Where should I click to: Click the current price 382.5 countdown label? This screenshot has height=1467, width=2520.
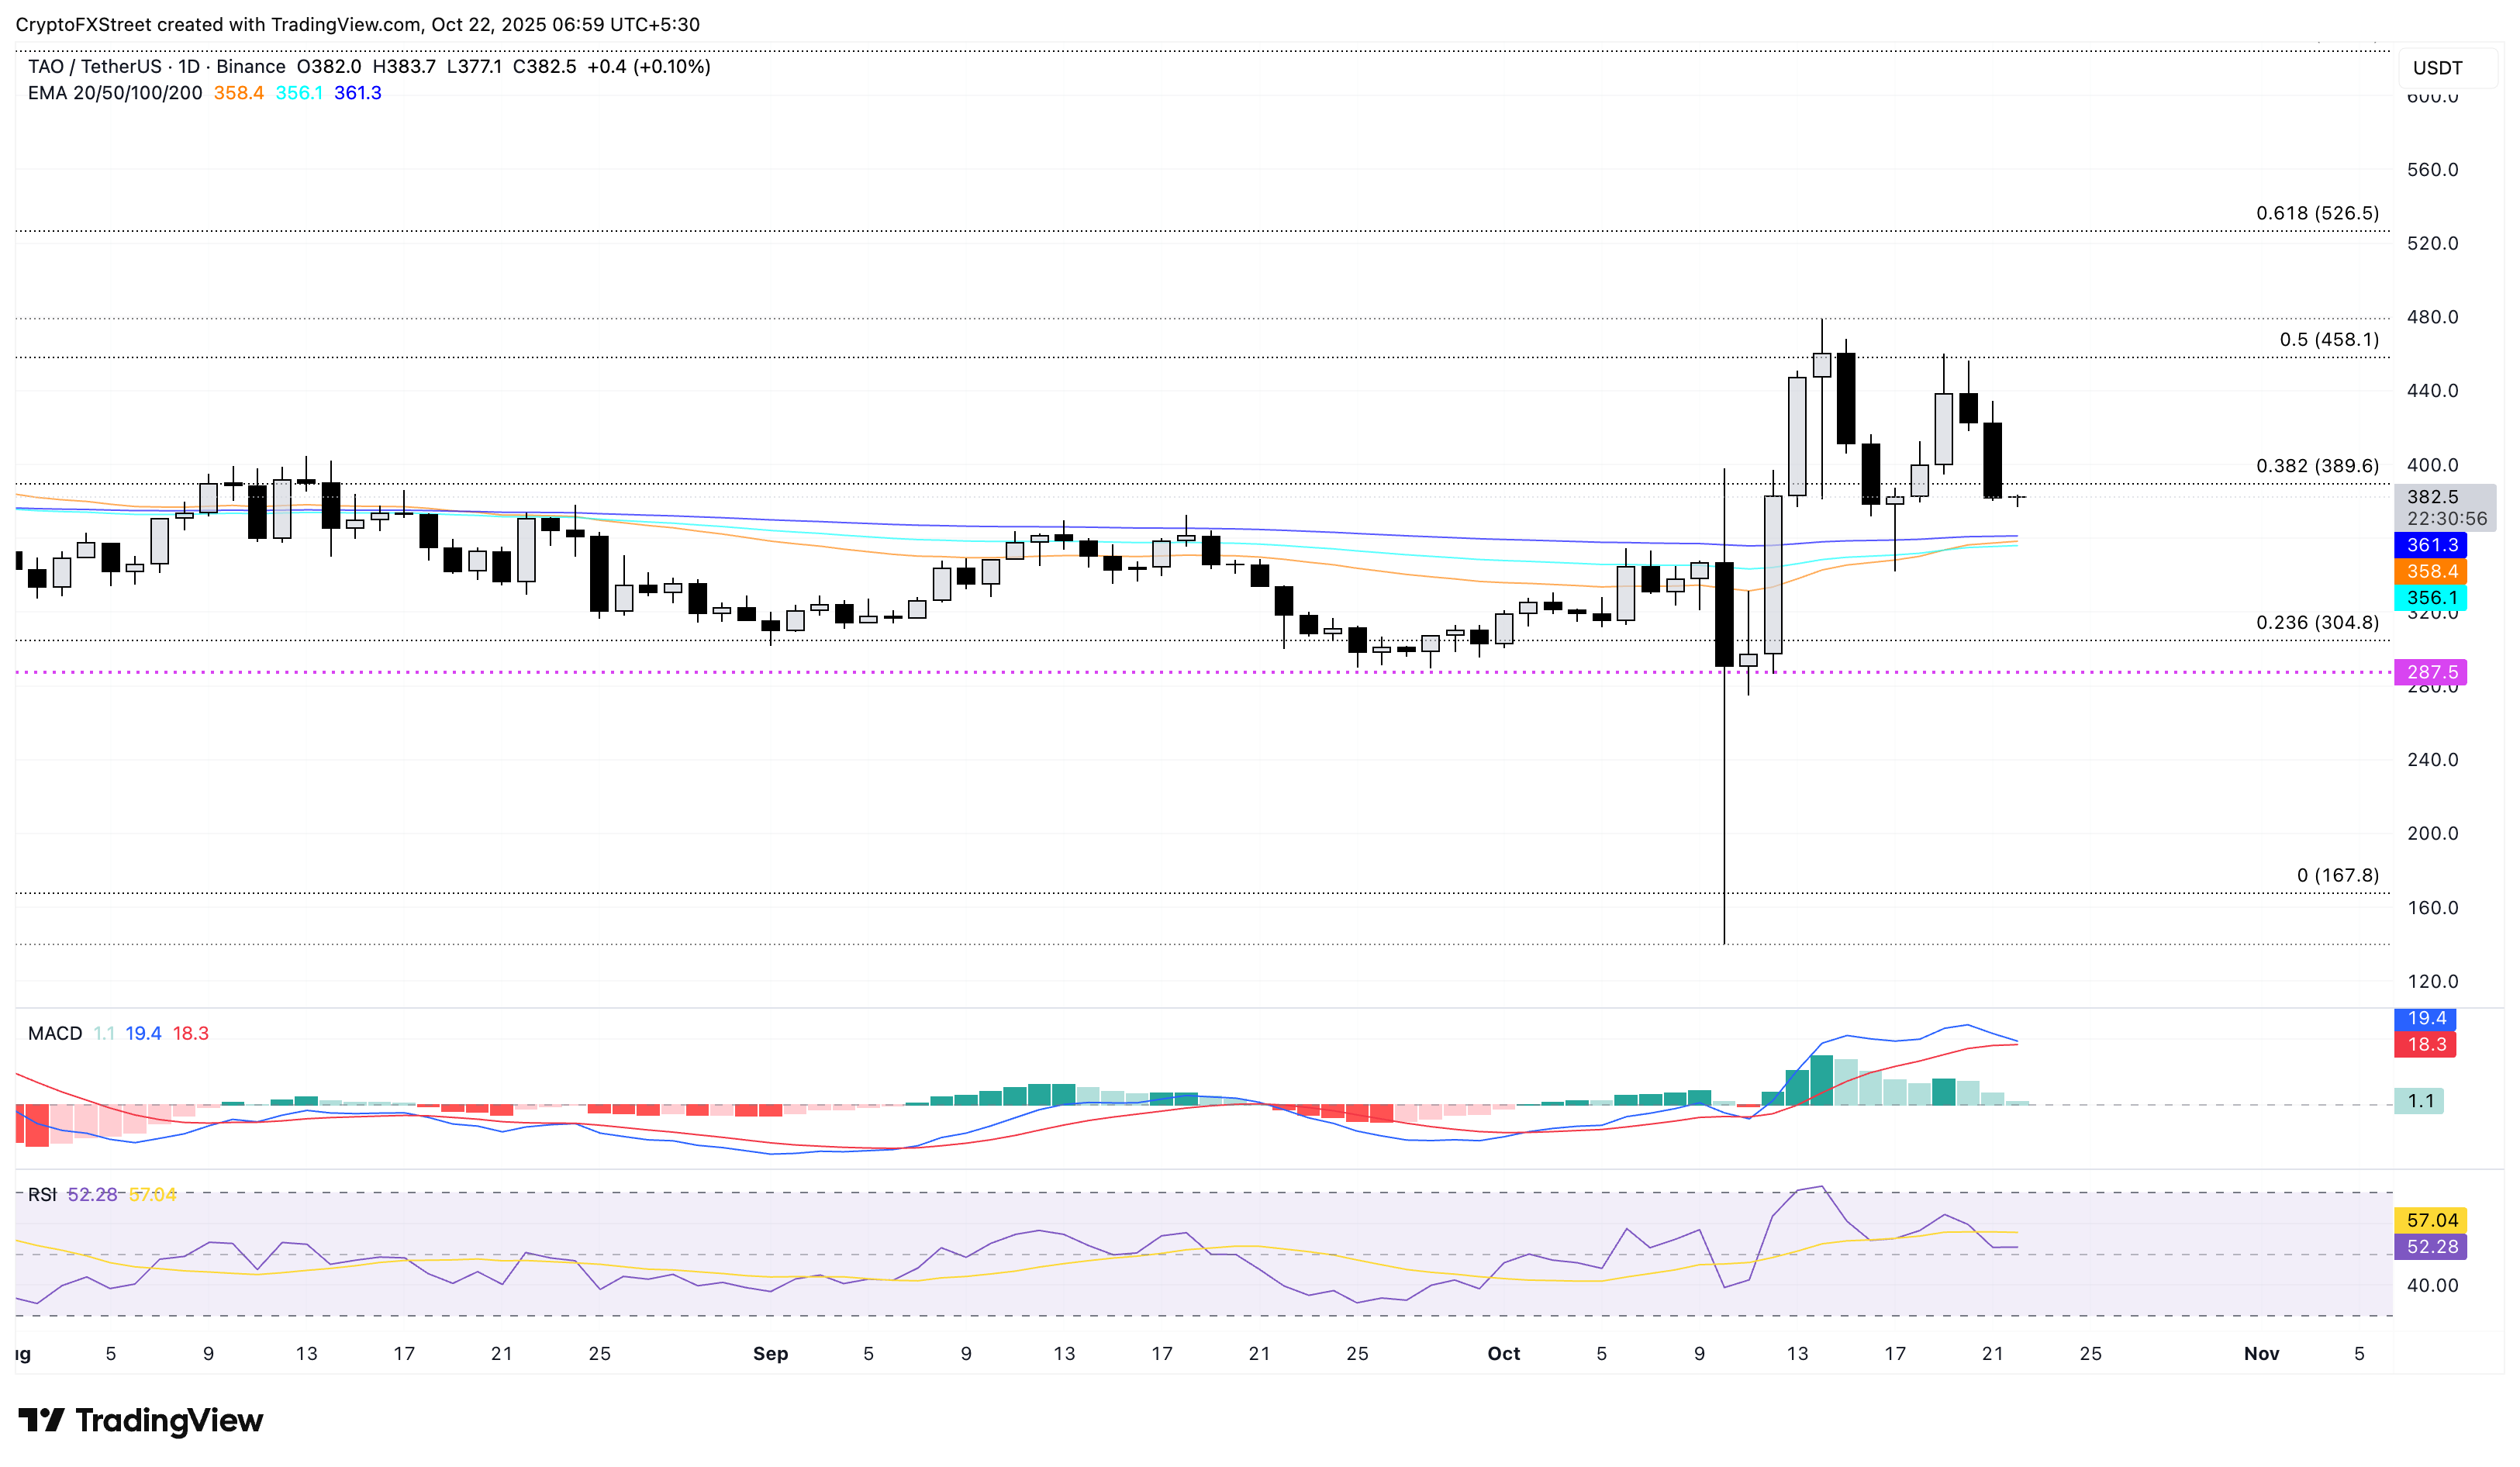point(2445,507)
